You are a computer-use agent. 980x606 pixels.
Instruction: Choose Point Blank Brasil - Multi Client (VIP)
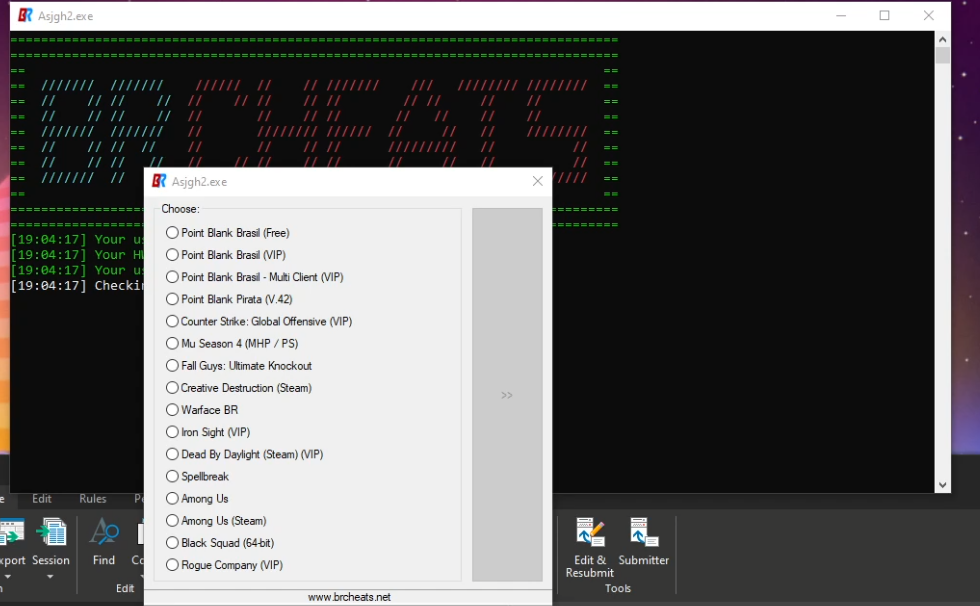tap(254, 277)
